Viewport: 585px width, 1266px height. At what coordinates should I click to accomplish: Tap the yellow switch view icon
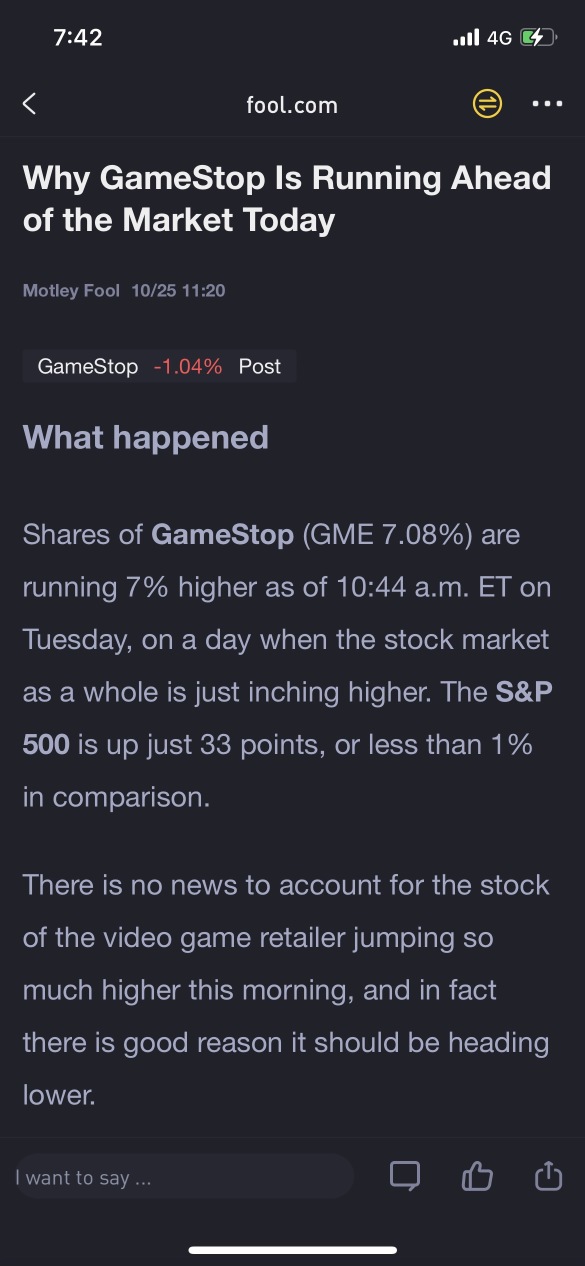pyautogui.click(x=487, y=104)
